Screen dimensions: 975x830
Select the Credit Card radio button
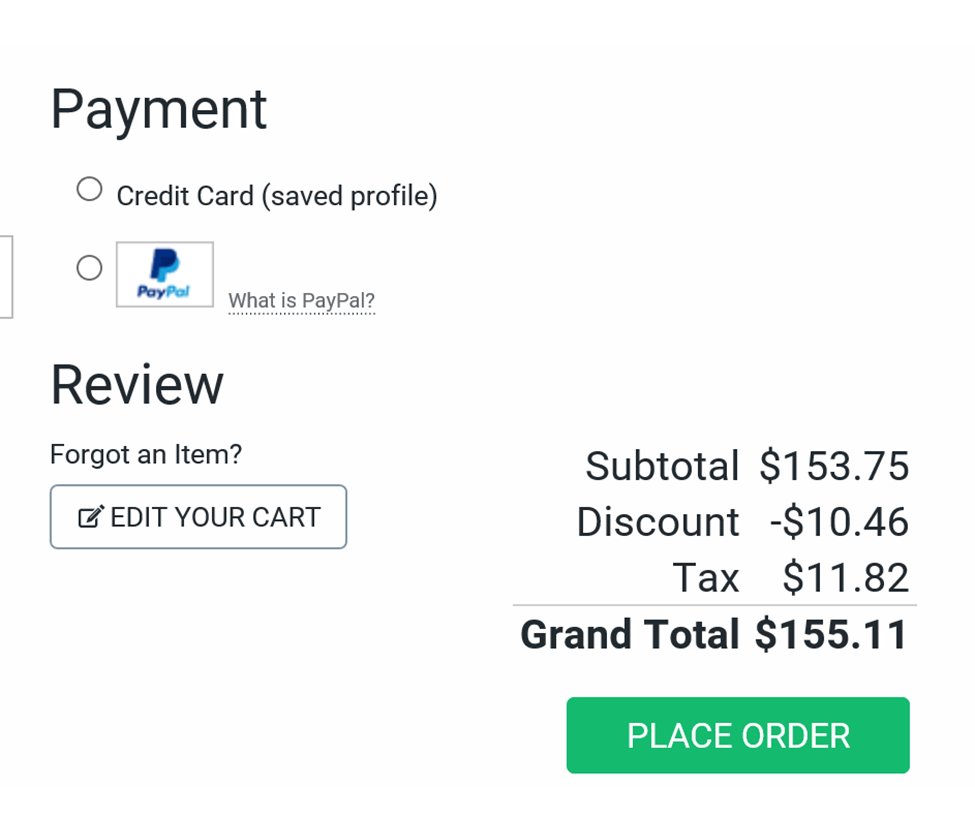point(90,189)
